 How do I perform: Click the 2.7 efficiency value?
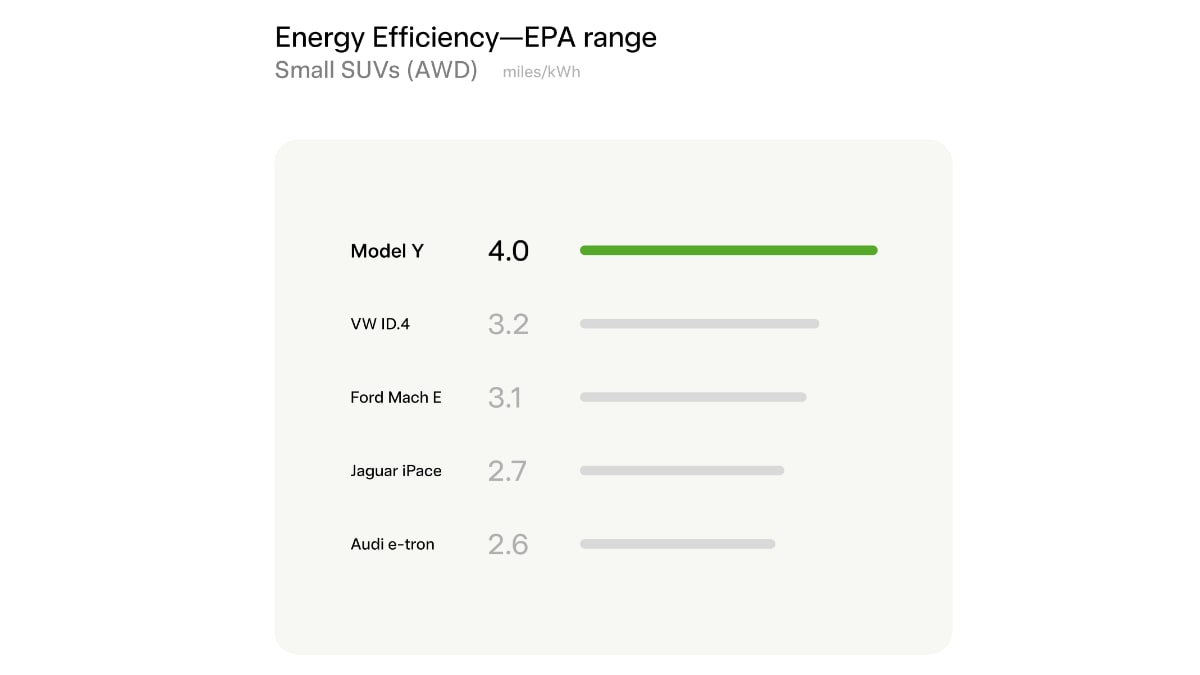click(x=507, y=470)
